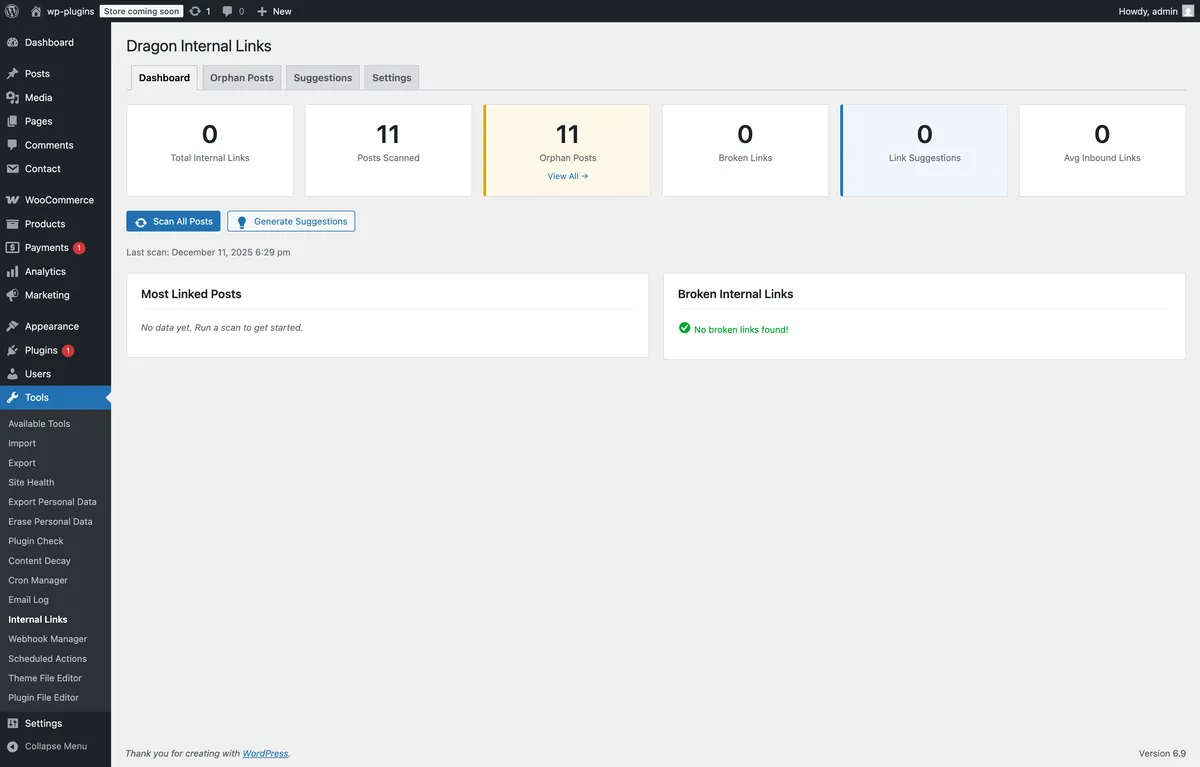Click the Generate Suggestions button
The width and height of the screenshot is (1200, 767).
click(291, 221)
